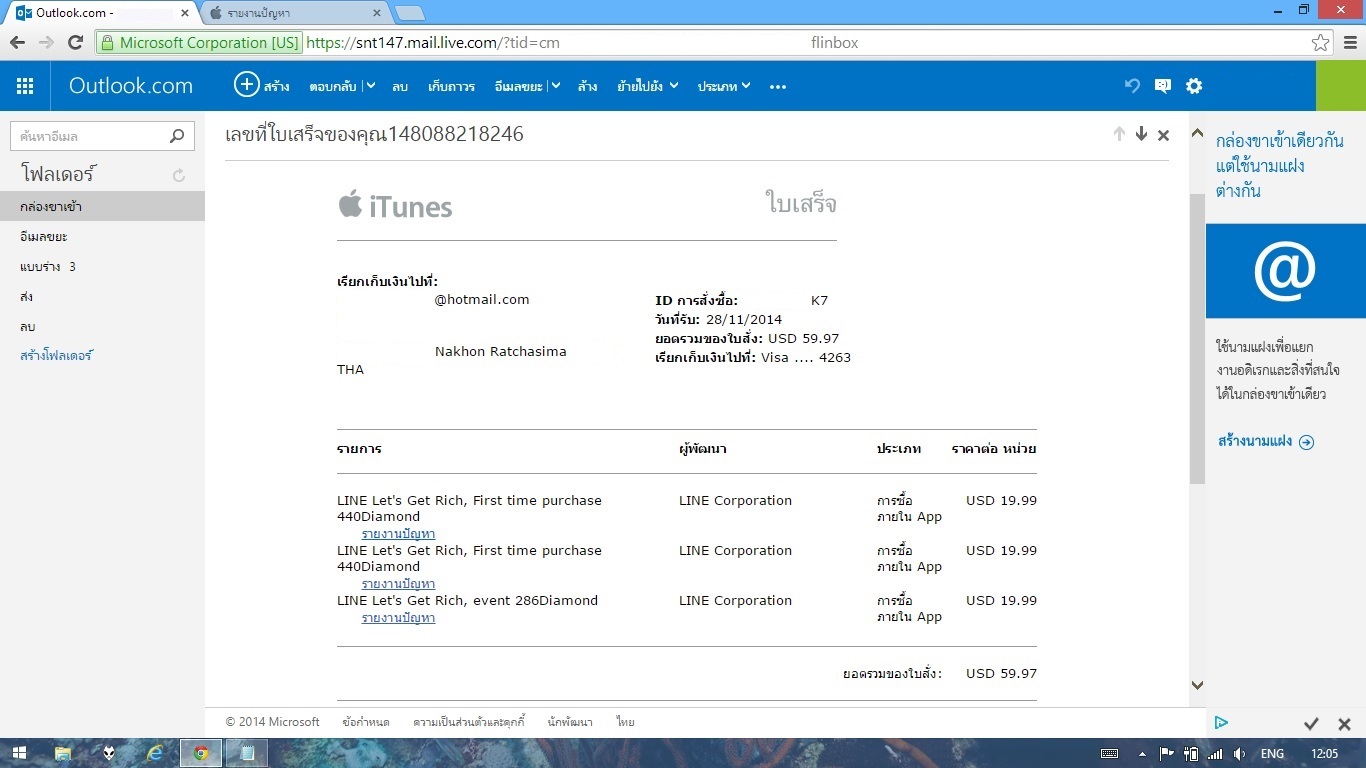Image resolution: width=1366 pixels, height=768 pixels.
Task: Click สร้างนามแฝง create alias link
Action: pyautogui.click(x=1265, y=441)
